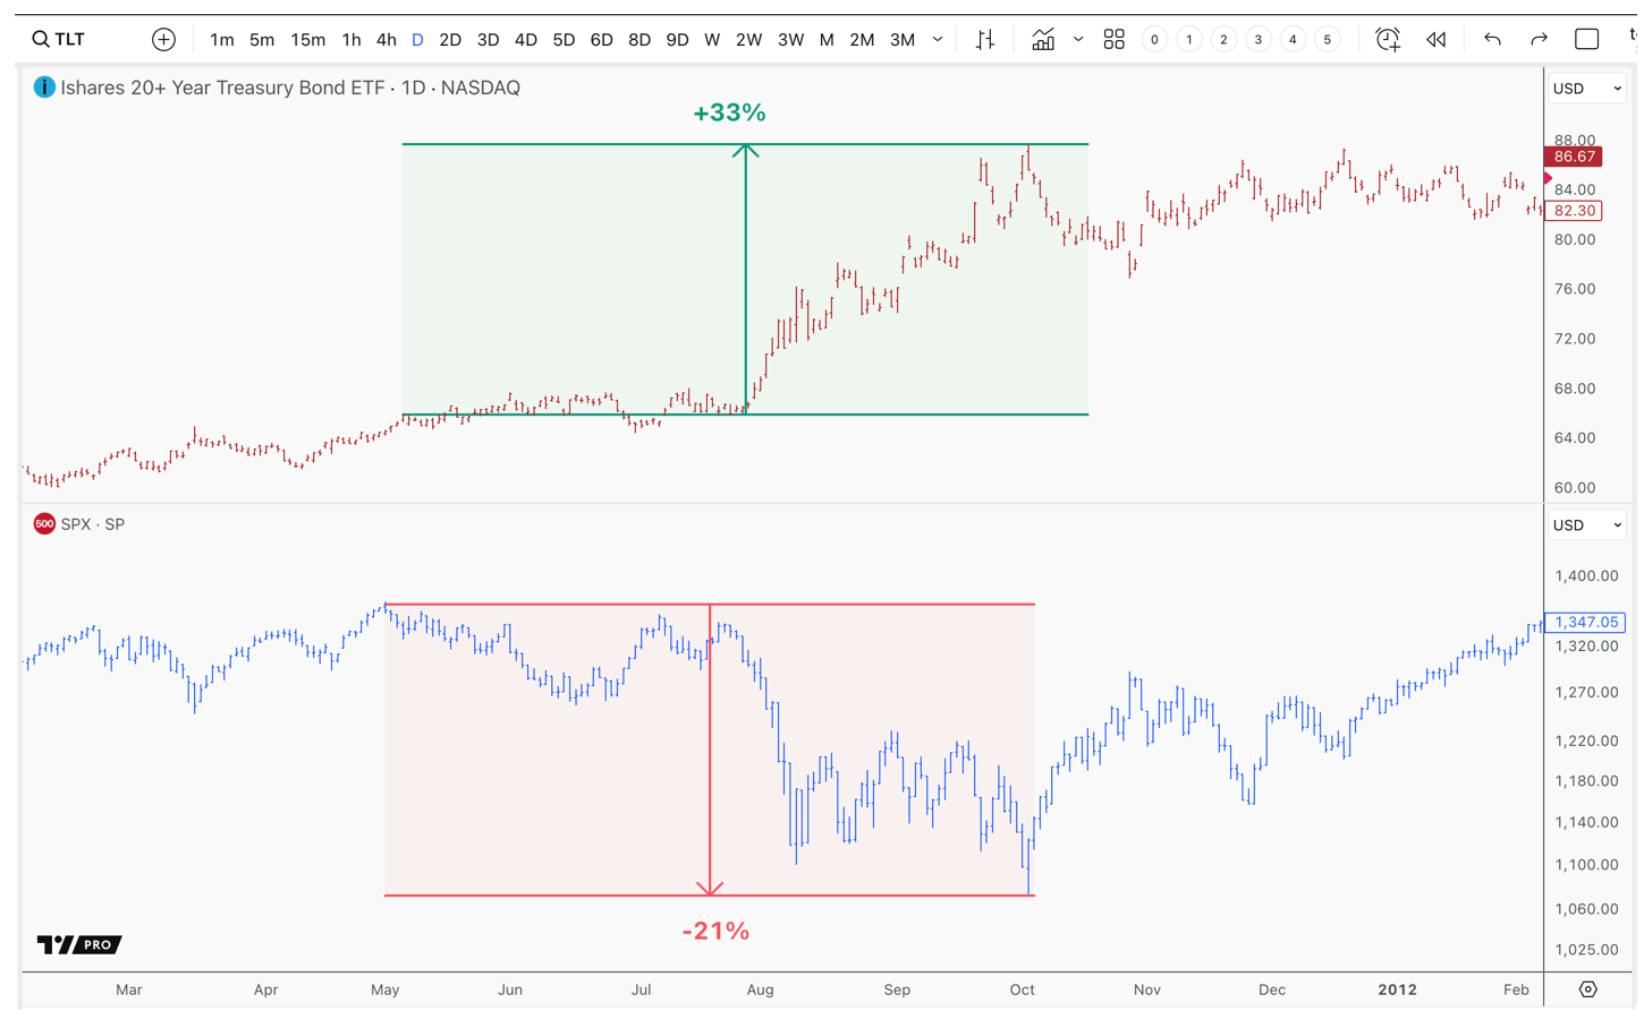Click the 86.67 red price label

tap(1574, 156)
